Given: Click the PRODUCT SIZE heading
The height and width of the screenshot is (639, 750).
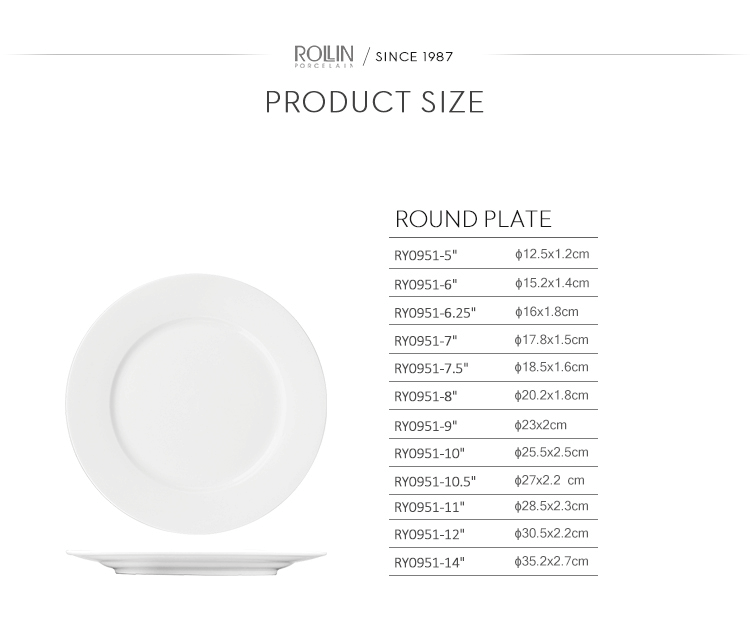Looking at the screenshot, I should (x=374, y=102).
